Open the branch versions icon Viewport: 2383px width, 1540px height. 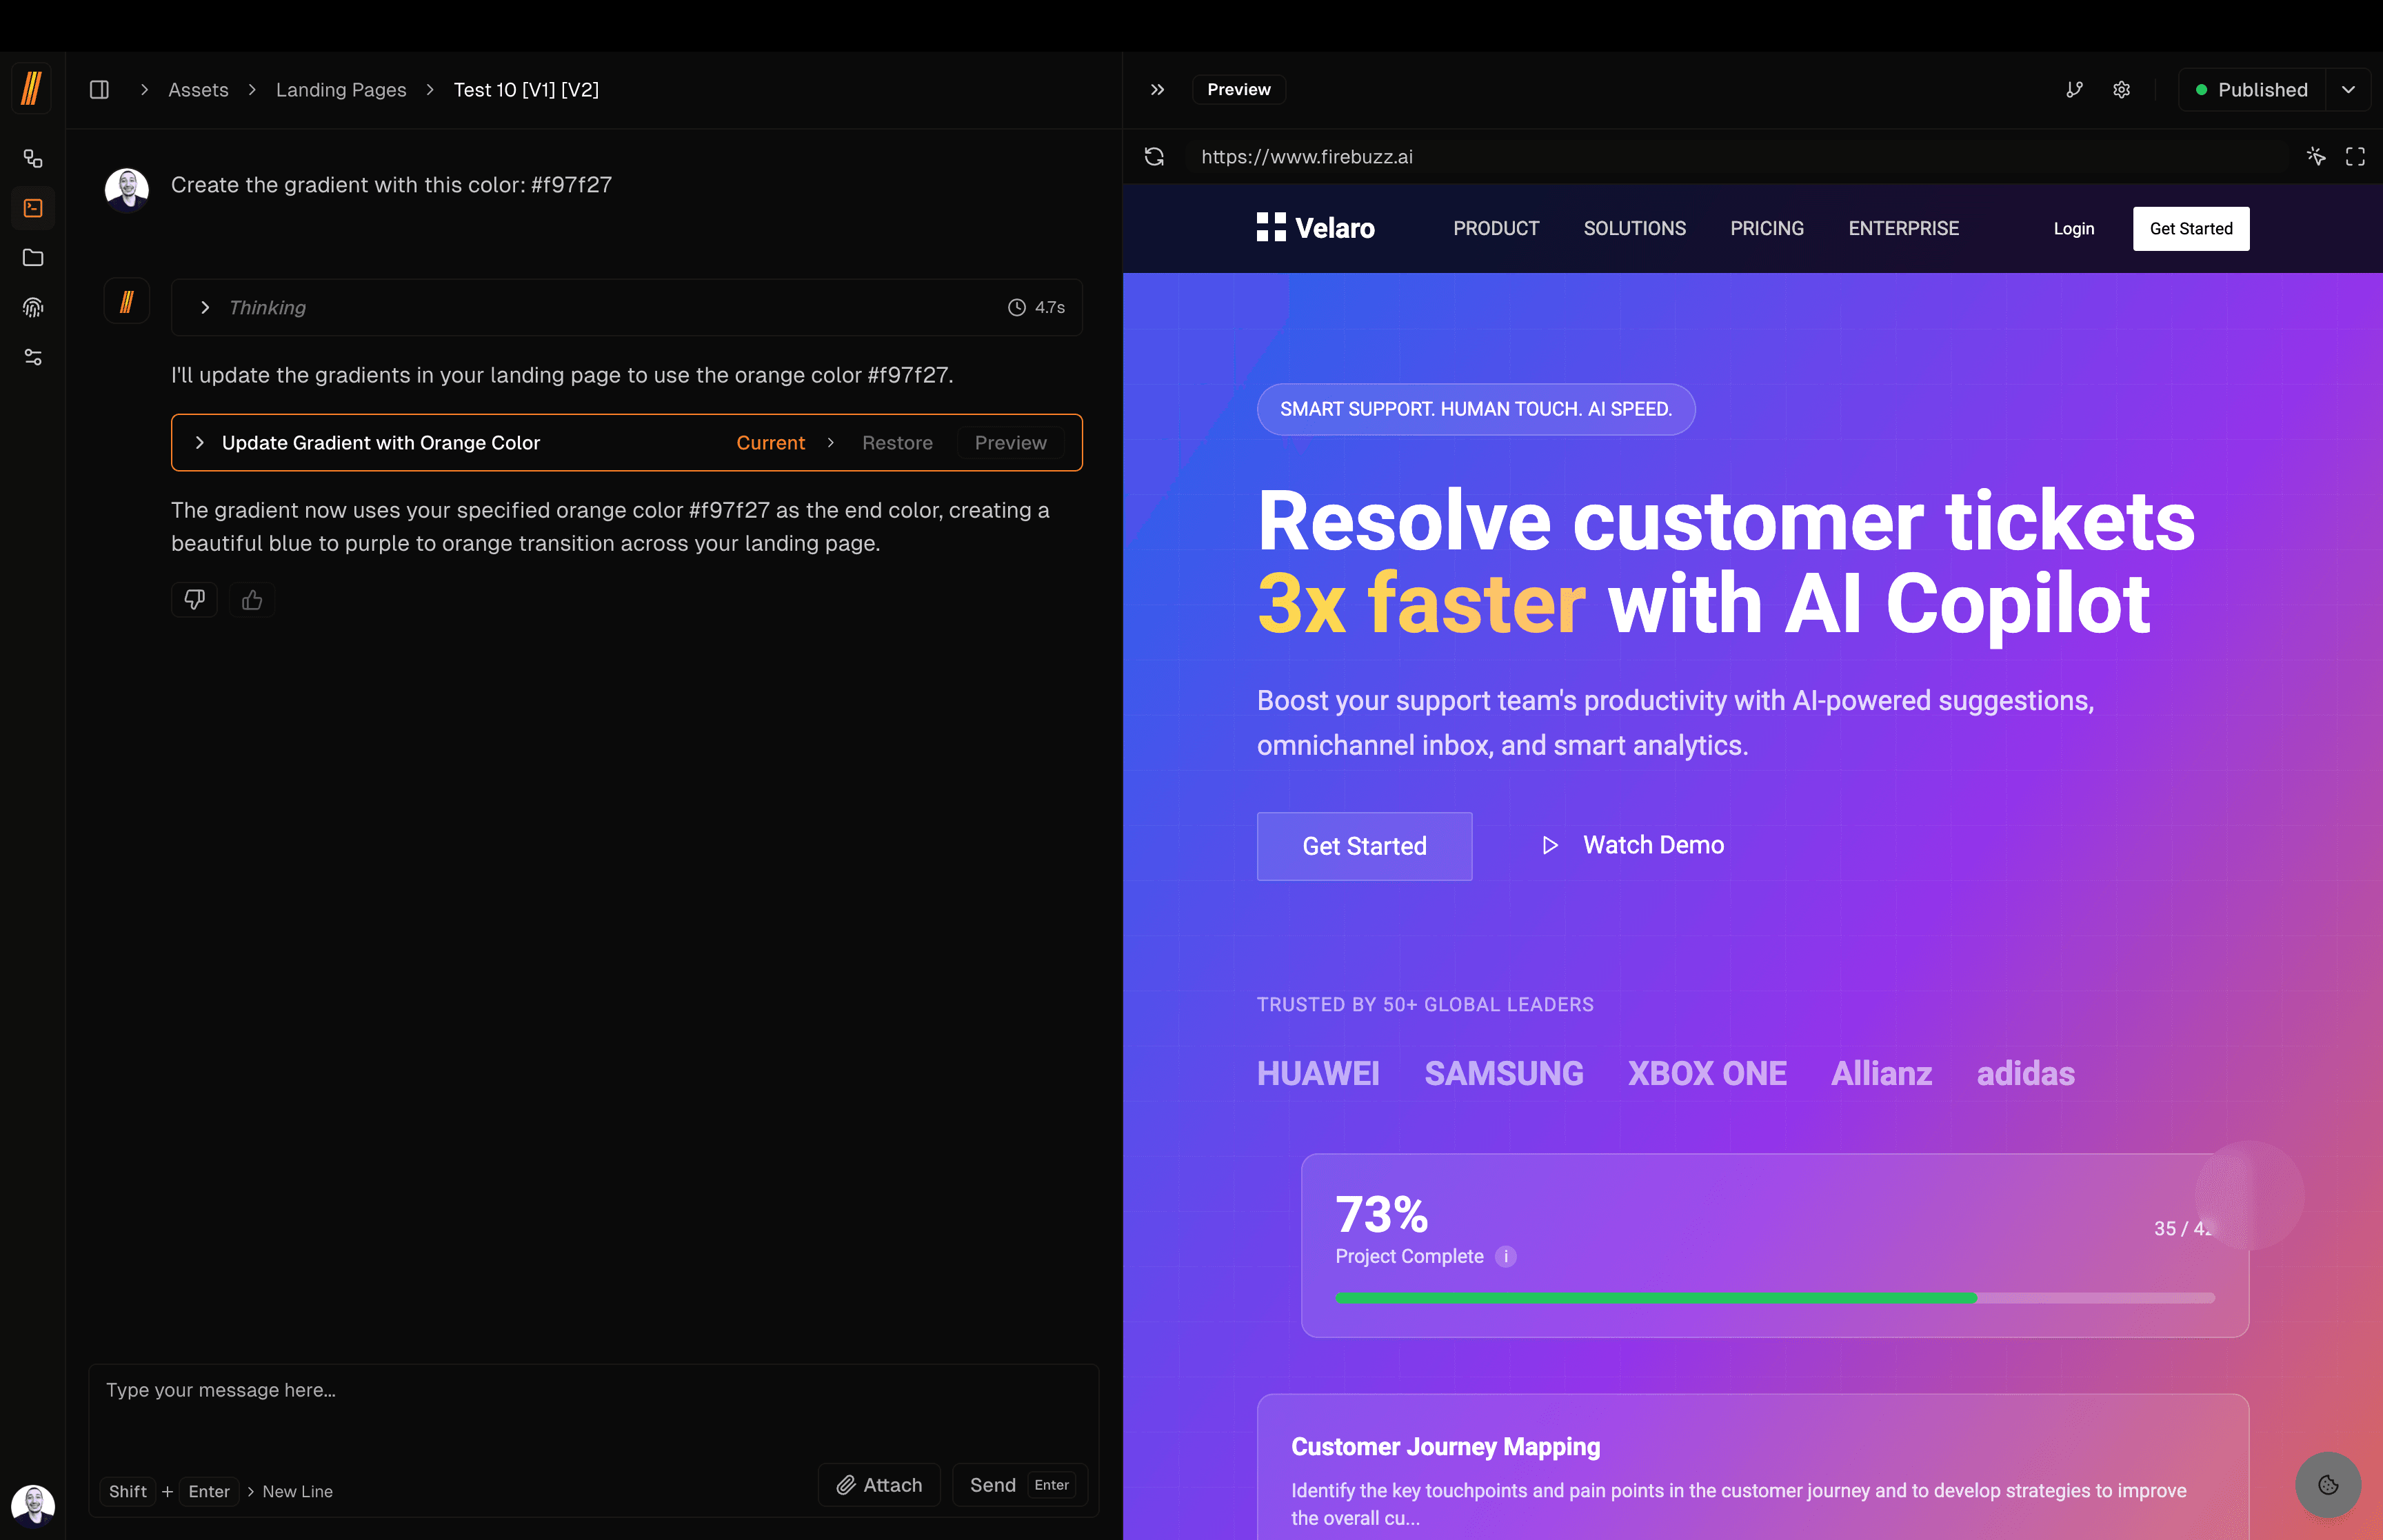point(2075,90)
